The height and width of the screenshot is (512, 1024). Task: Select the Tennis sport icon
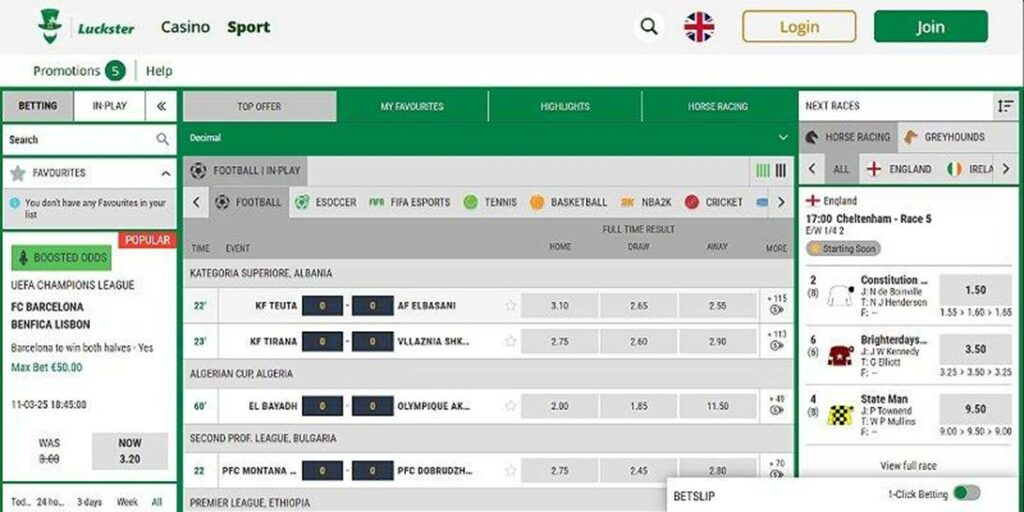point(470,202)
